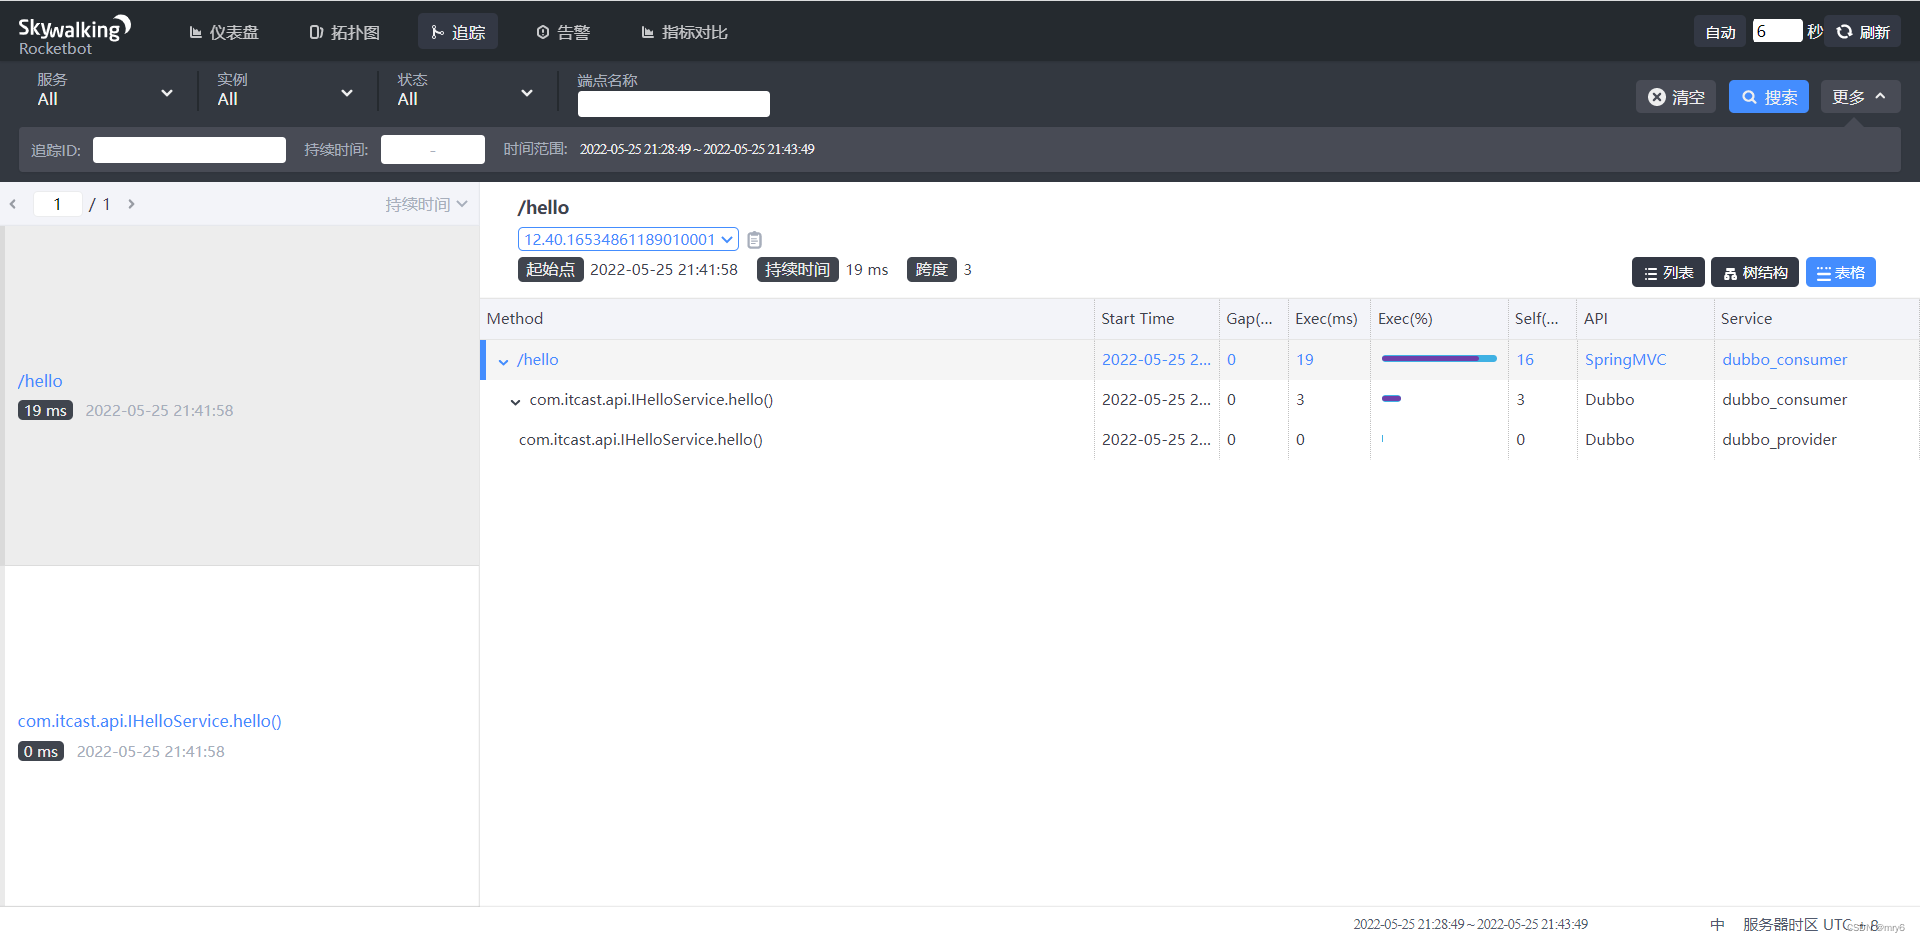1920x942 pixels.
Task: Collapse the 更多 more options
Action: [x=1860, y=97]
